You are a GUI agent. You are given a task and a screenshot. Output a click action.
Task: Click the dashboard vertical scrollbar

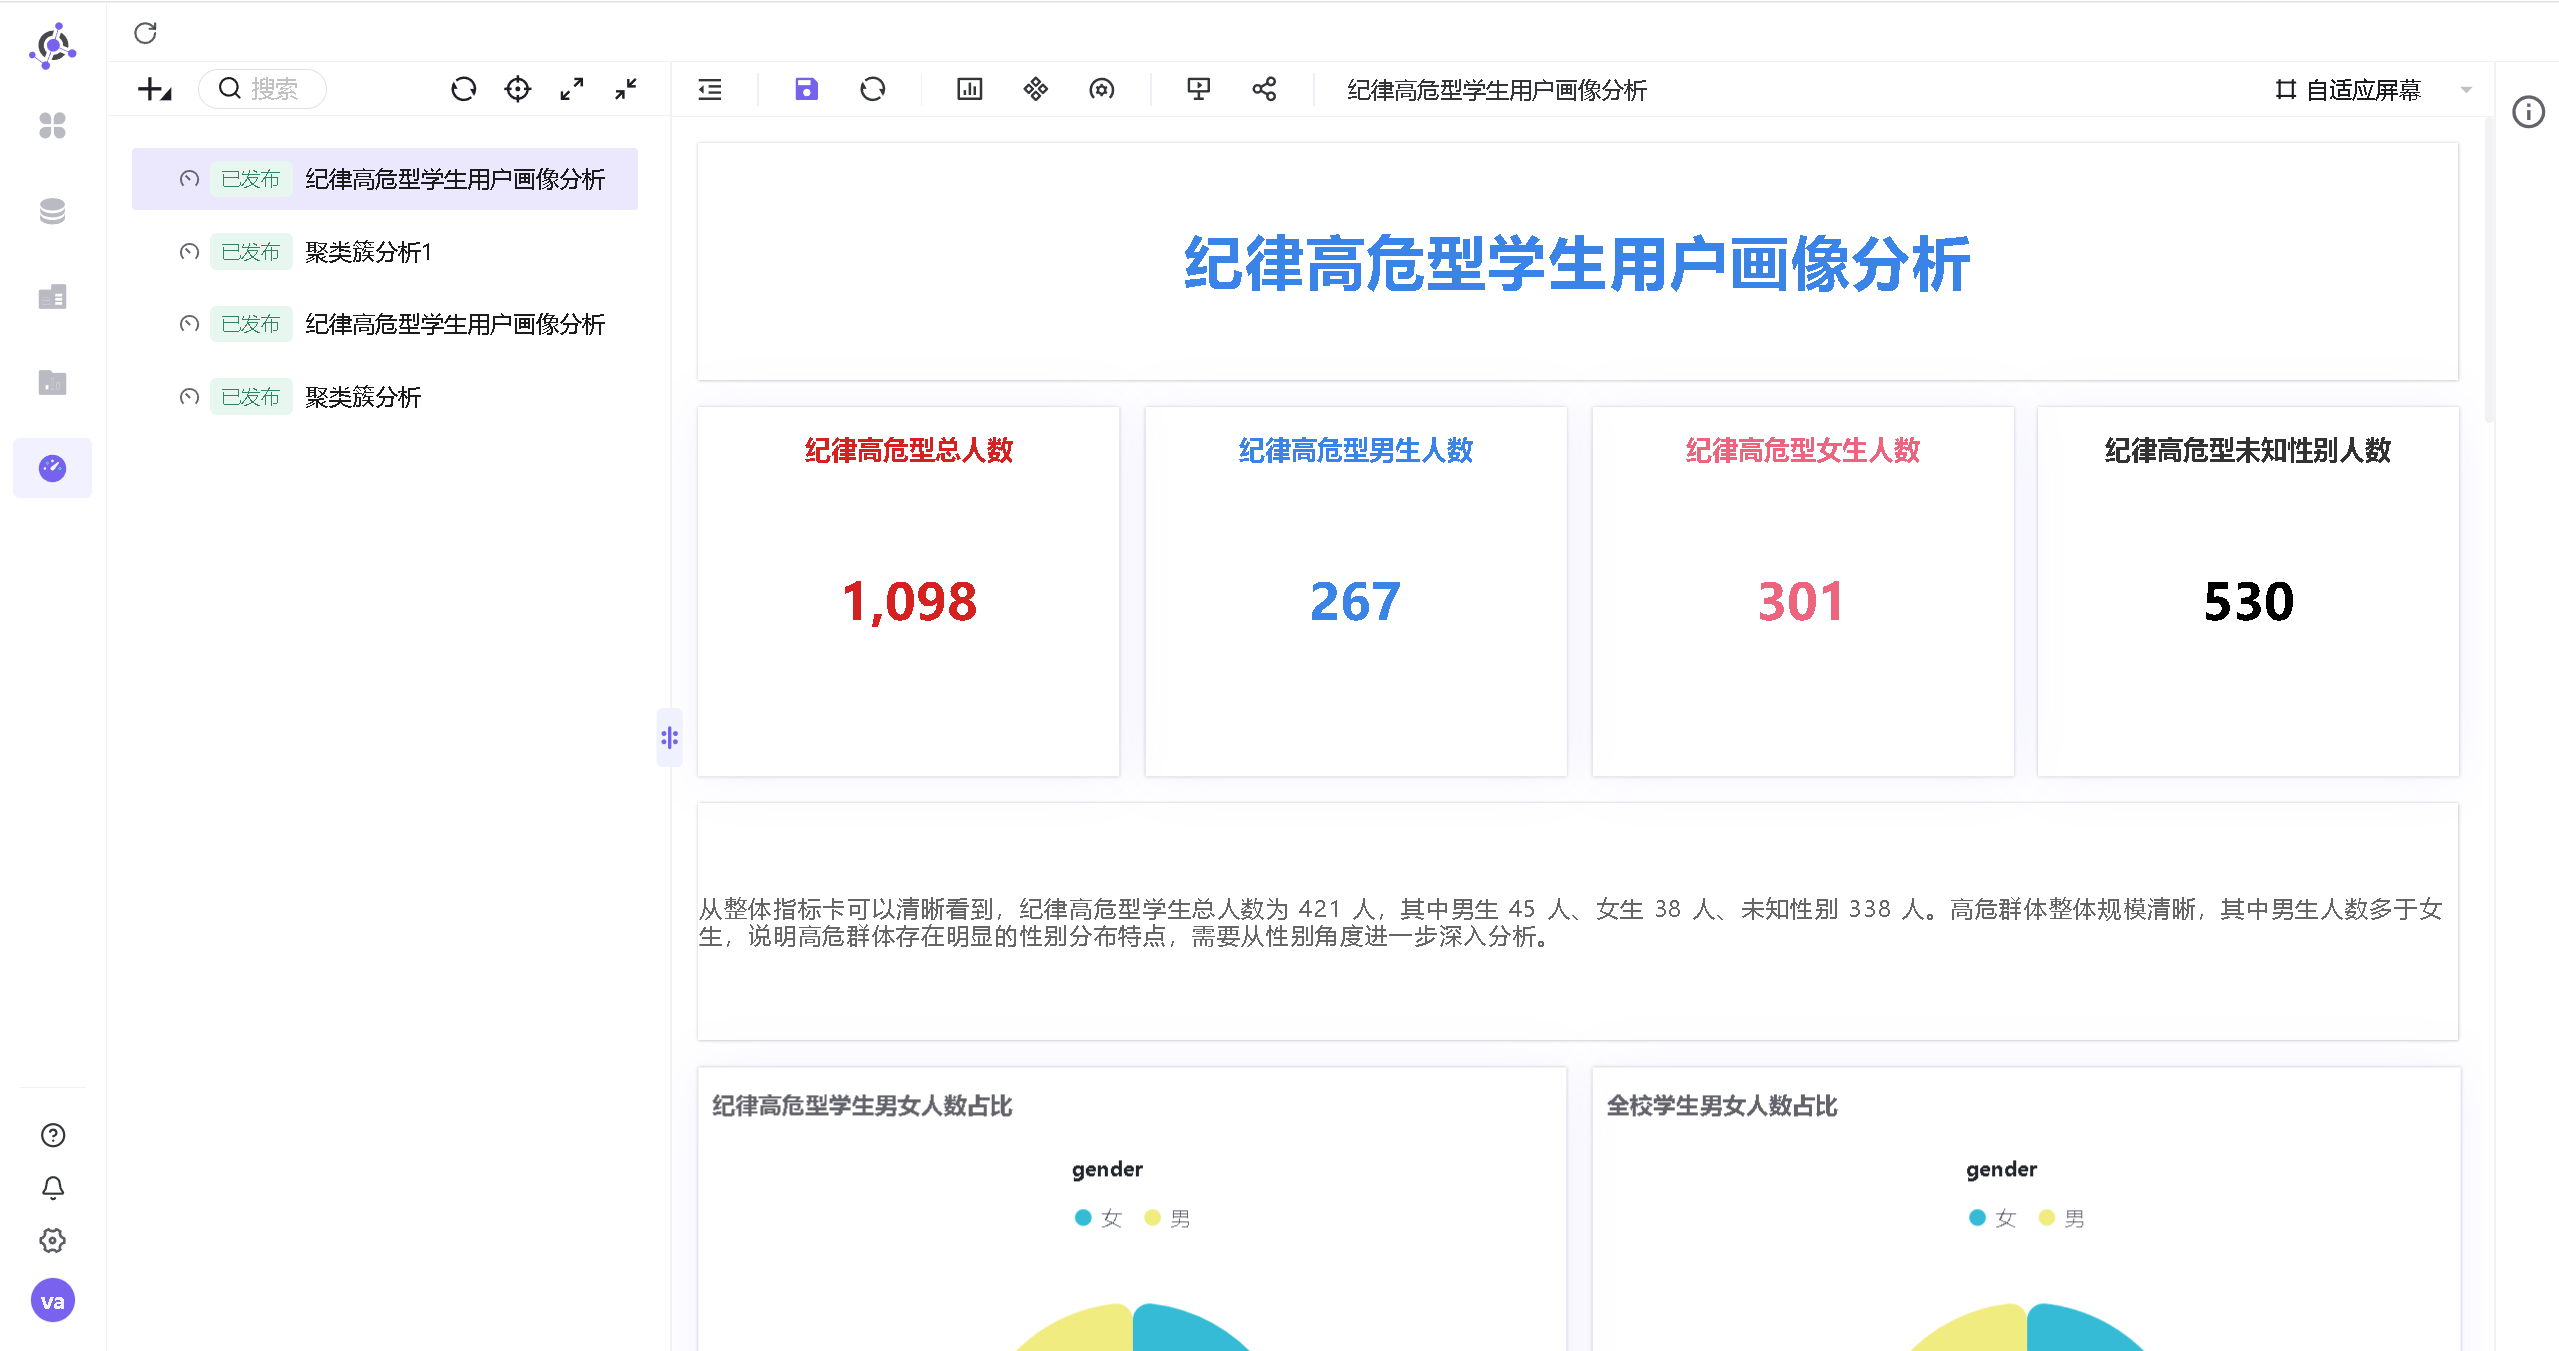(2489, 270)
